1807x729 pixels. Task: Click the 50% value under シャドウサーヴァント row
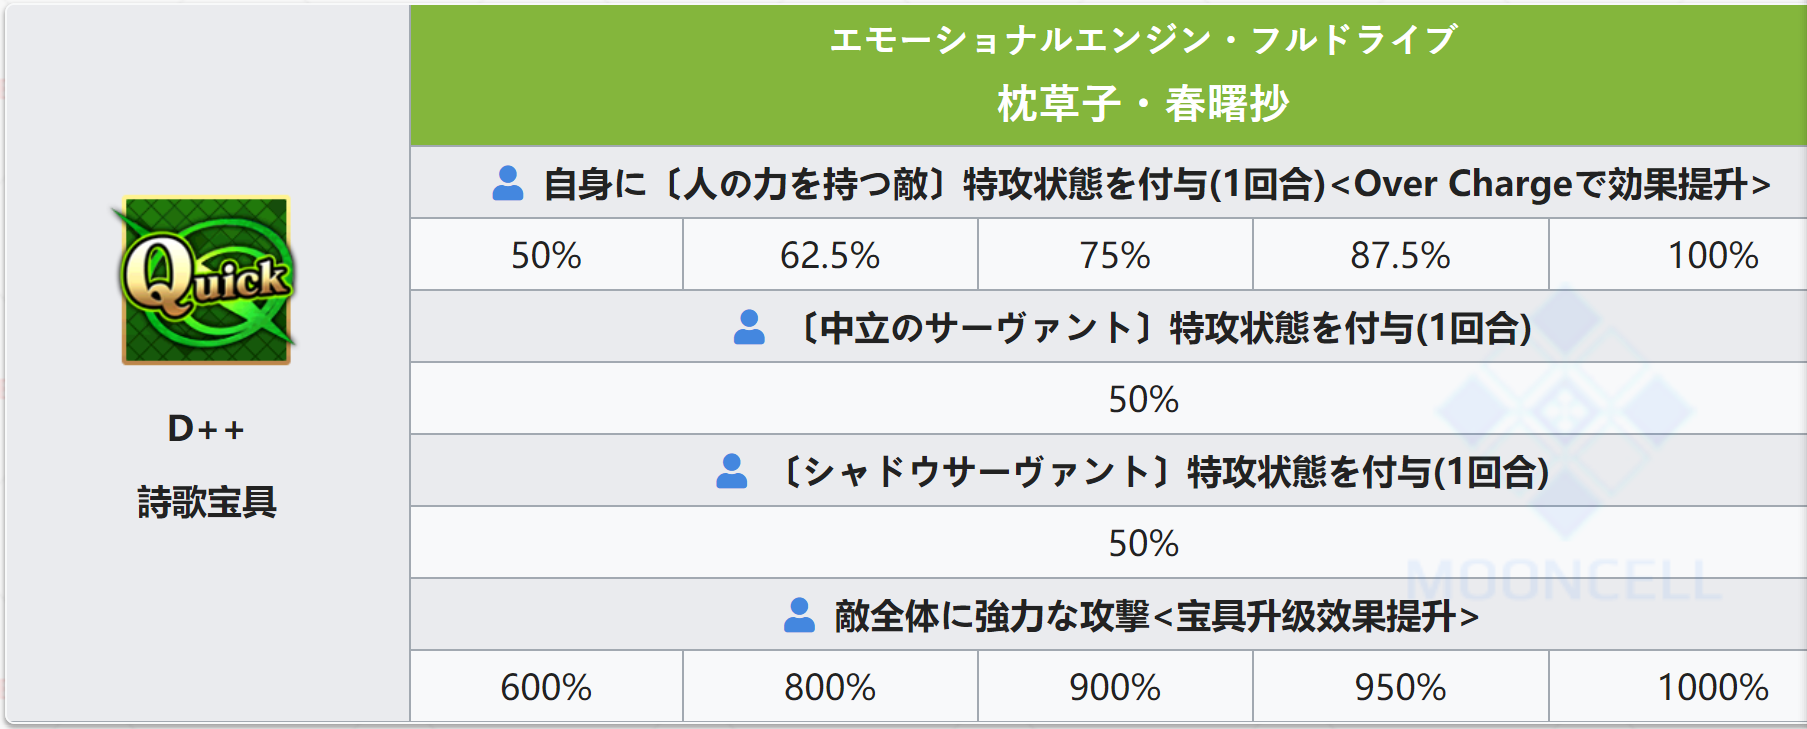(1143, 544)
